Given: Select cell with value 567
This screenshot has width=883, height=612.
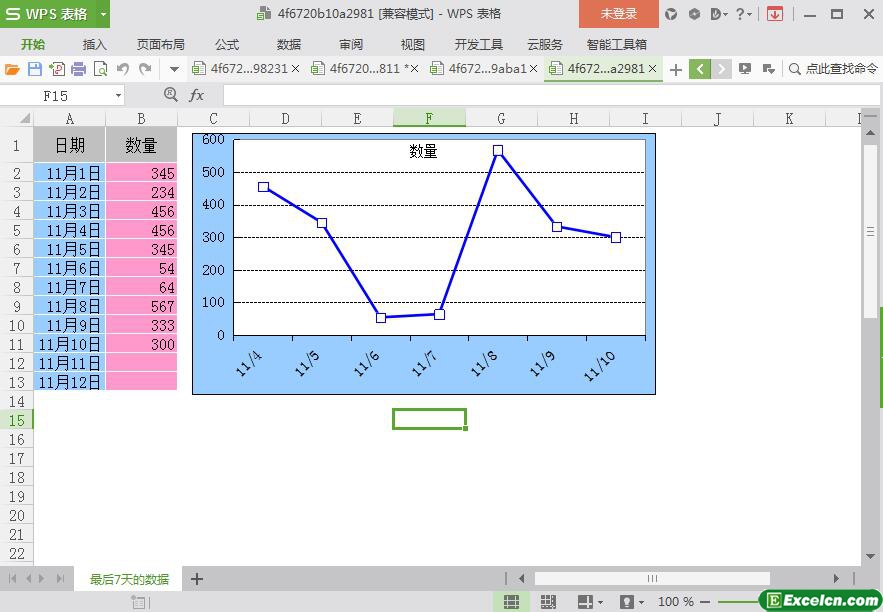Looking at the screenshot, I should 141,306.
